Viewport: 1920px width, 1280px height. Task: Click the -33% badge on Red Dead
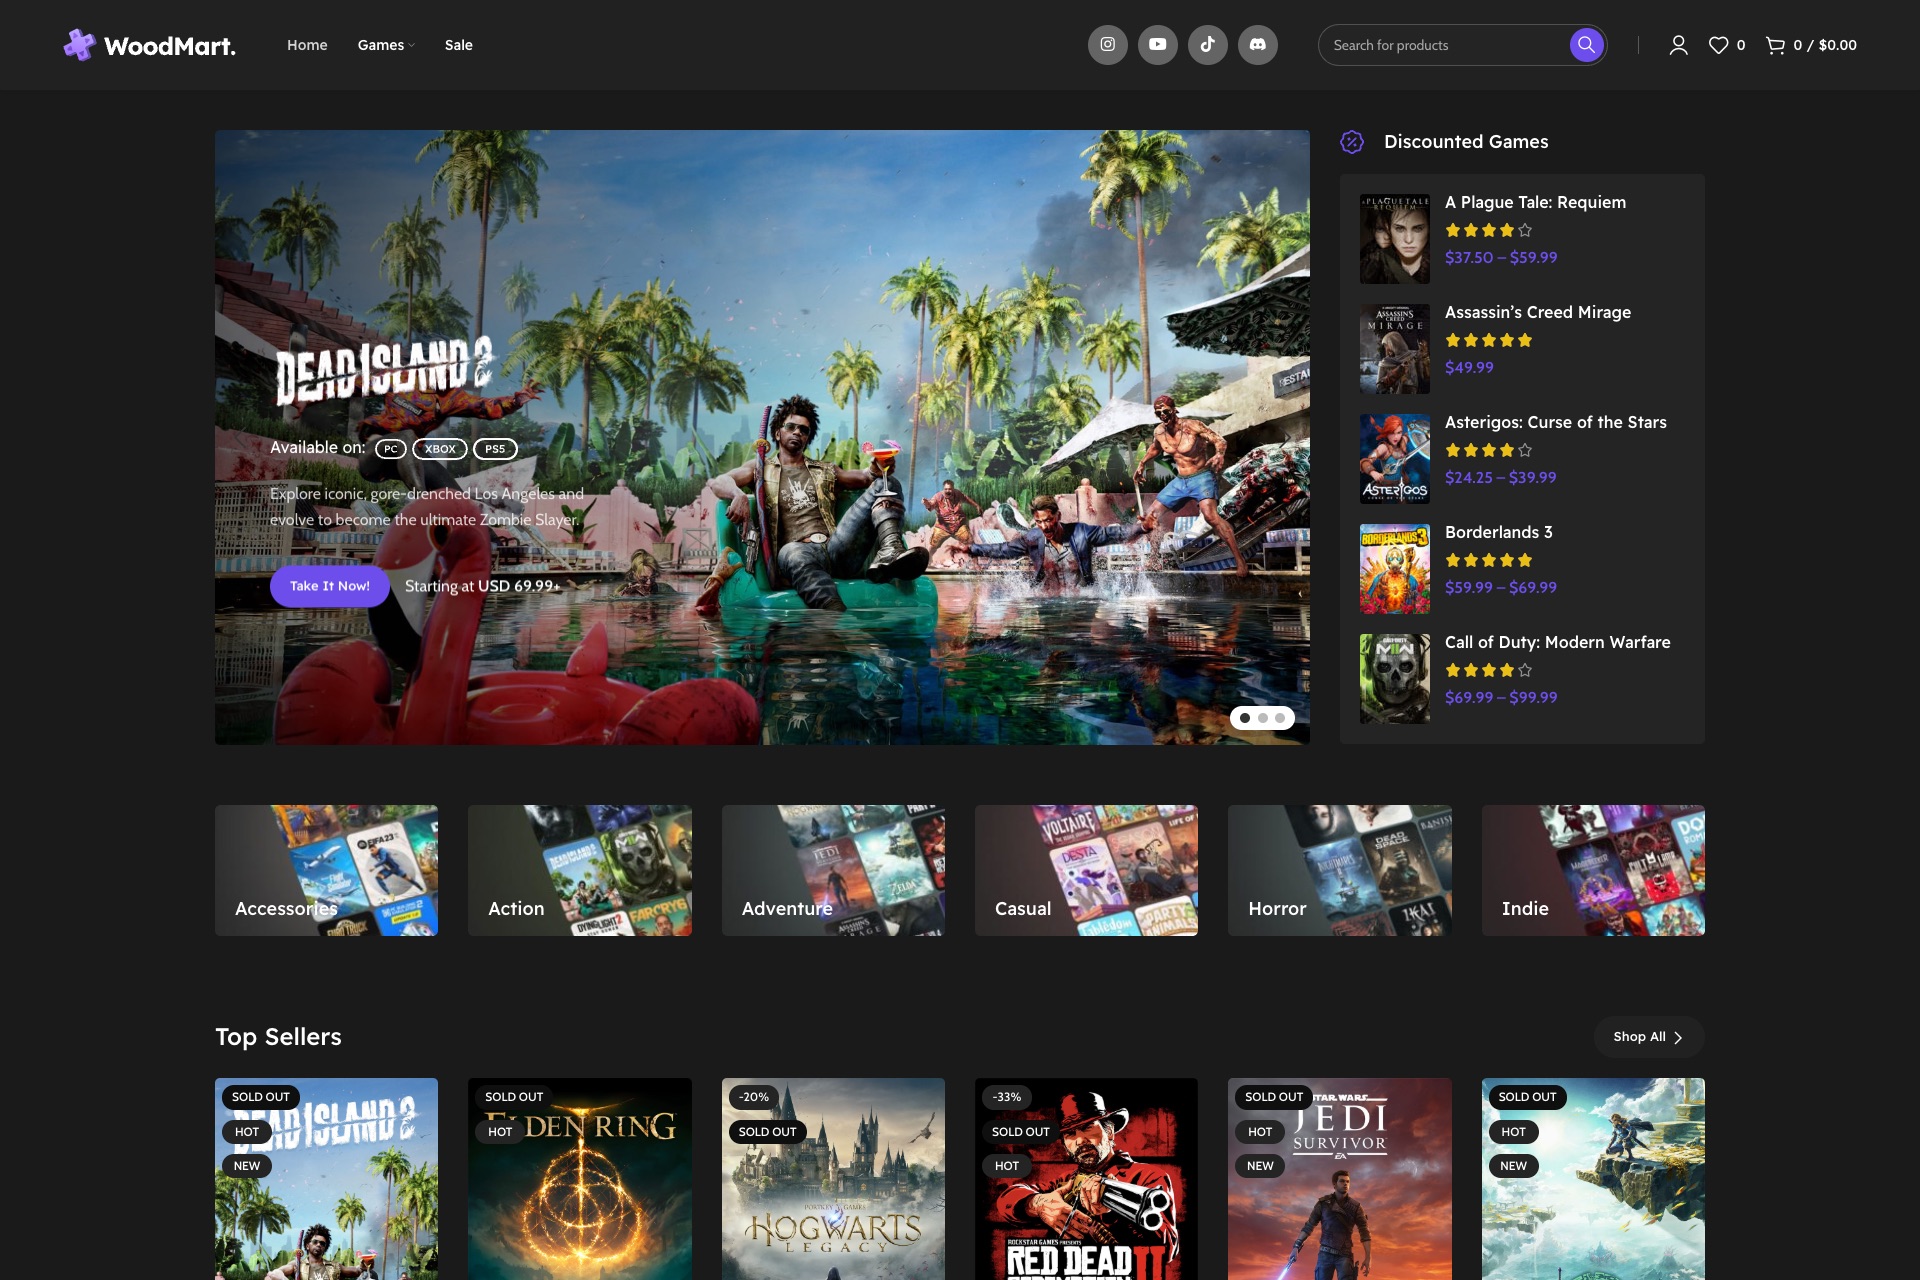[x=1007, y=1097]
